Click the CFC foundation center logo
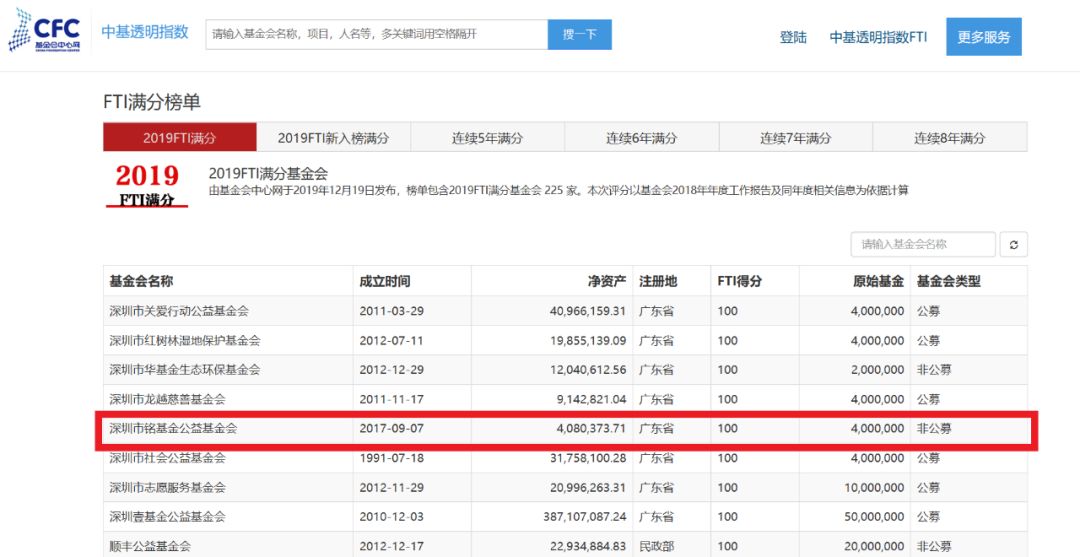The width and height of the screenshot is (1080, 557). tap(45, 31)
